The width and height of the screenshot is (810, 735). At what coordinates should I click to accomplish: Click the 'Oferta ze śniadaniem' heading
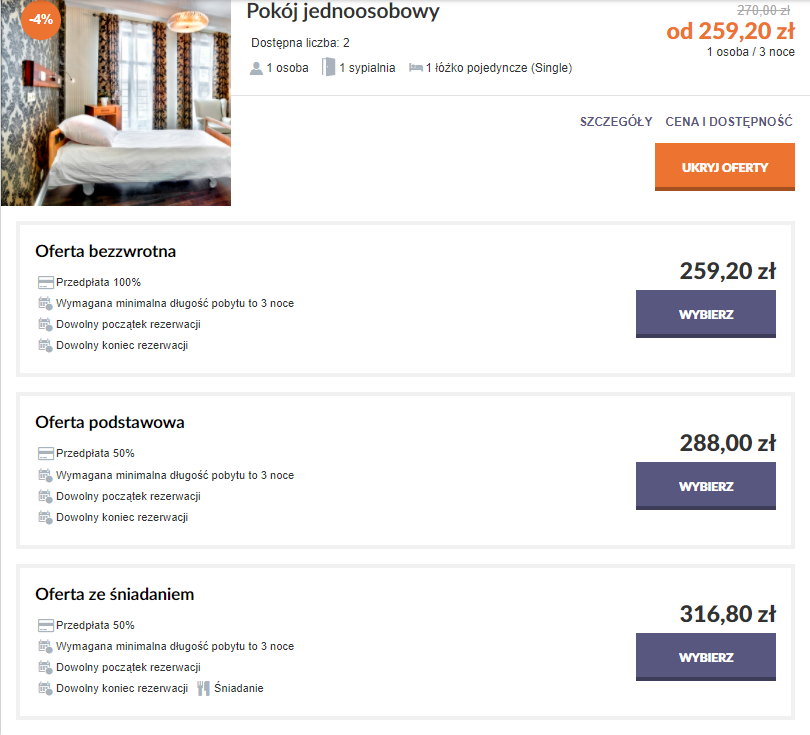coord(115,594)
